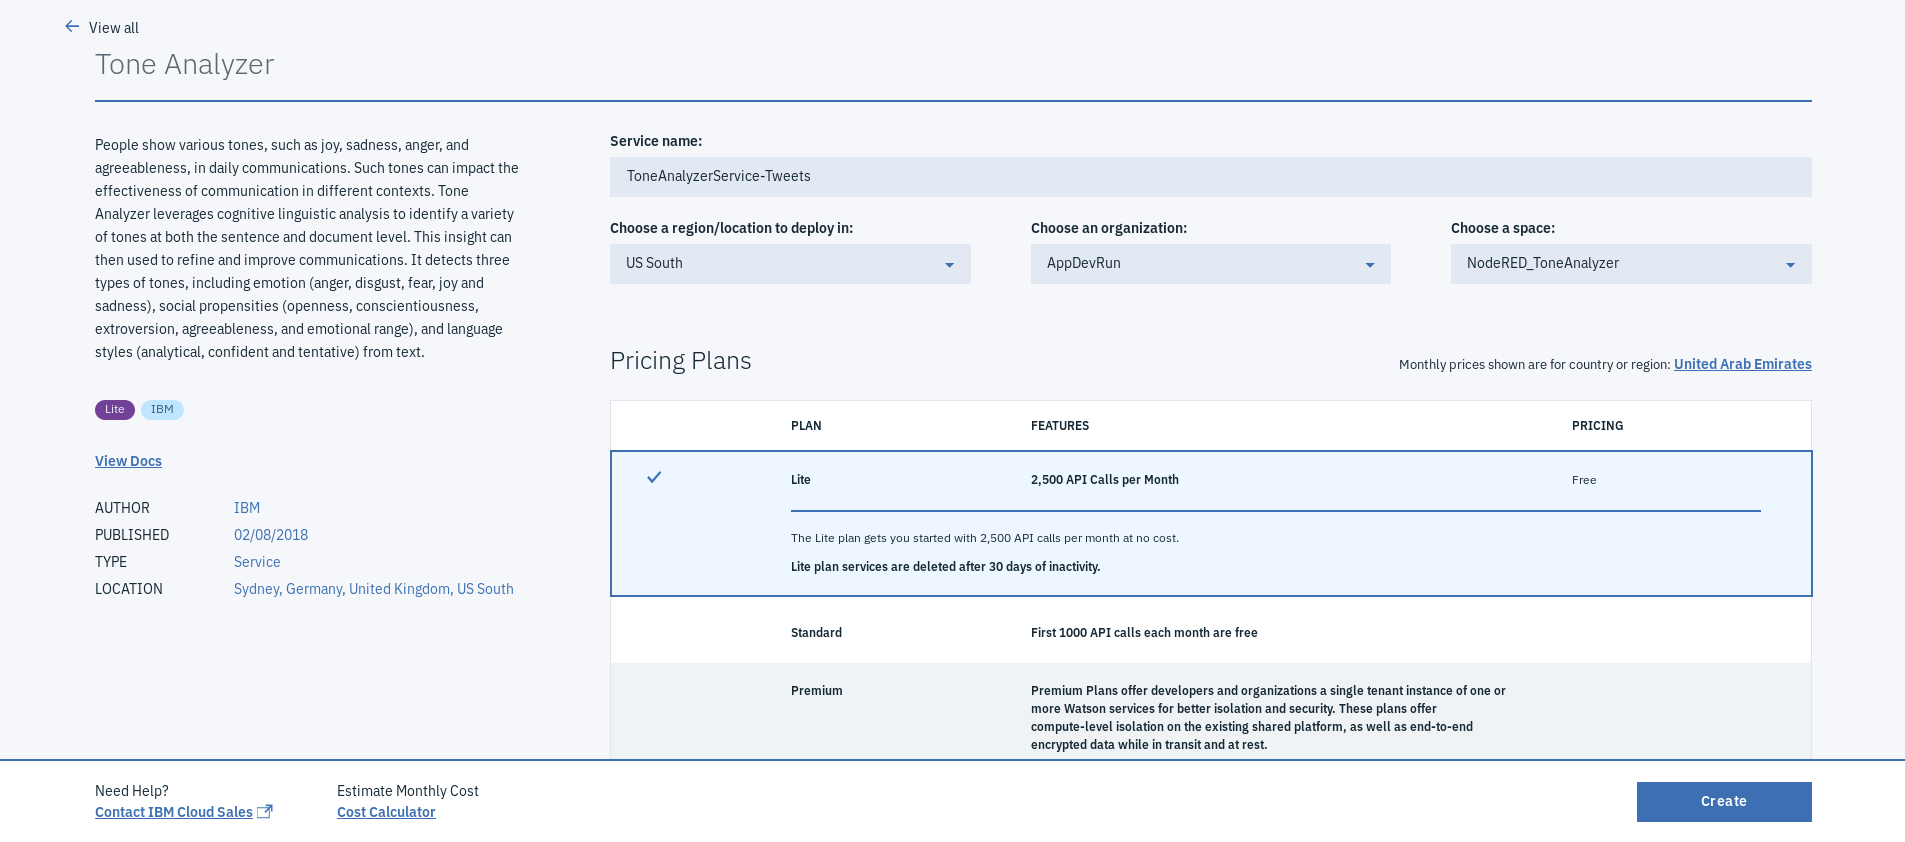The height and width of the screenshot is (842, 1905).
Task: Click the back arrow icon beside View all
Action: 72,27
